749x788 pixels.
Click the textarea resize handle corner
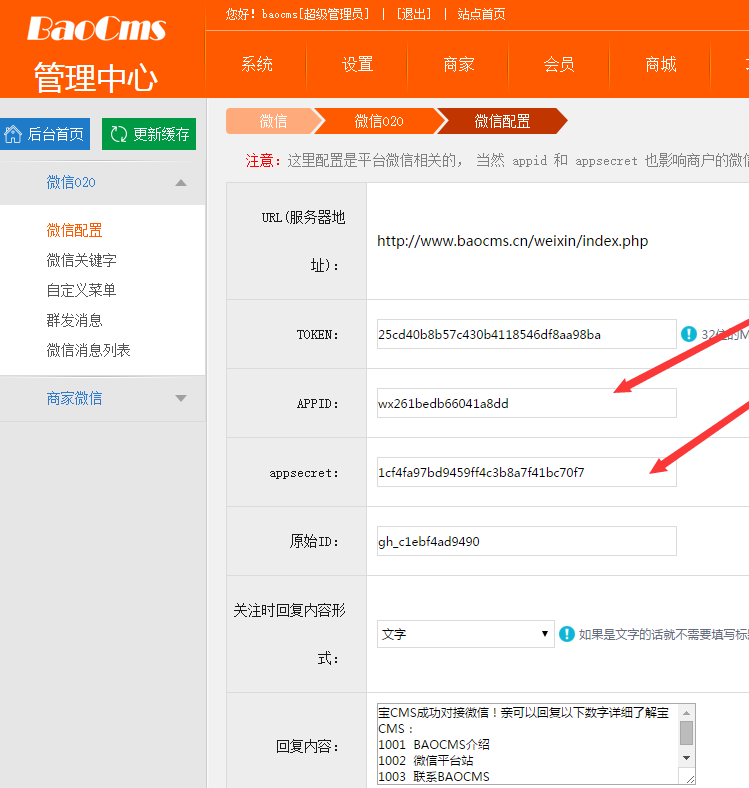[689, 778]
